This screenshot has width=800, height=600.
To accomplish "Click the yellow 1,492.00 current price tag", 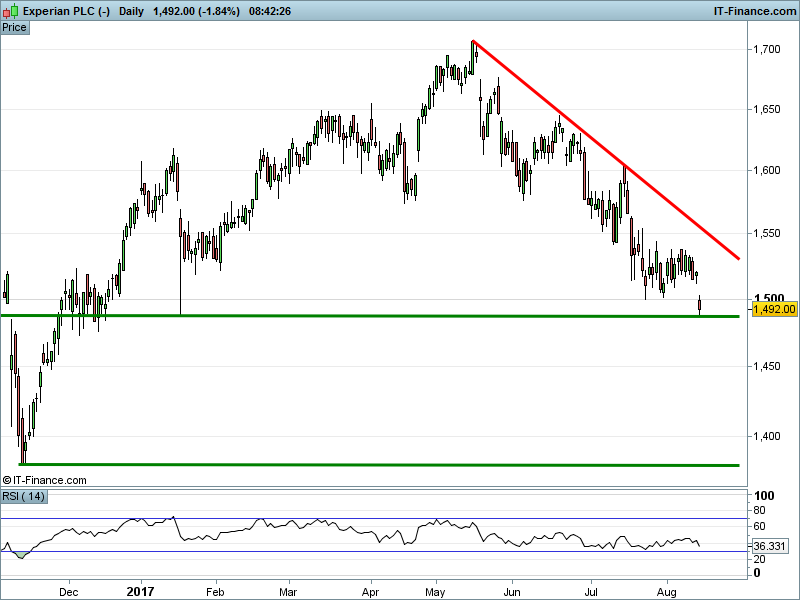I will (774, 309).
